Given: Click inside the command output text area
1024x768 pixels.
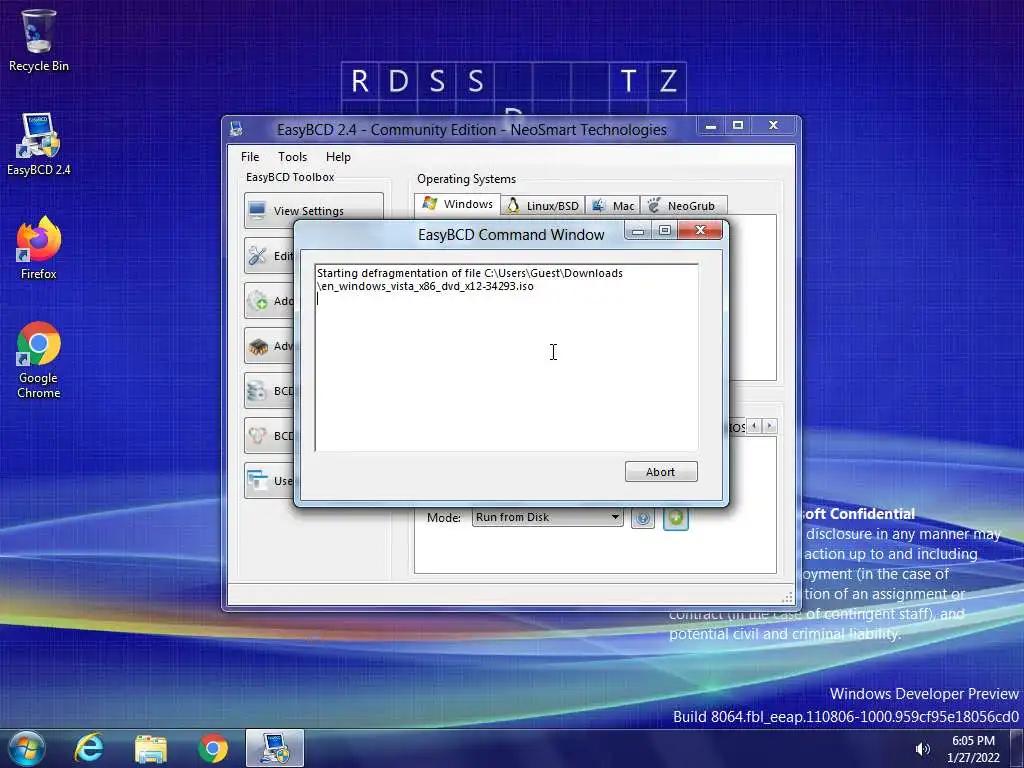Looking at the screenshot, I should point(506,357).
